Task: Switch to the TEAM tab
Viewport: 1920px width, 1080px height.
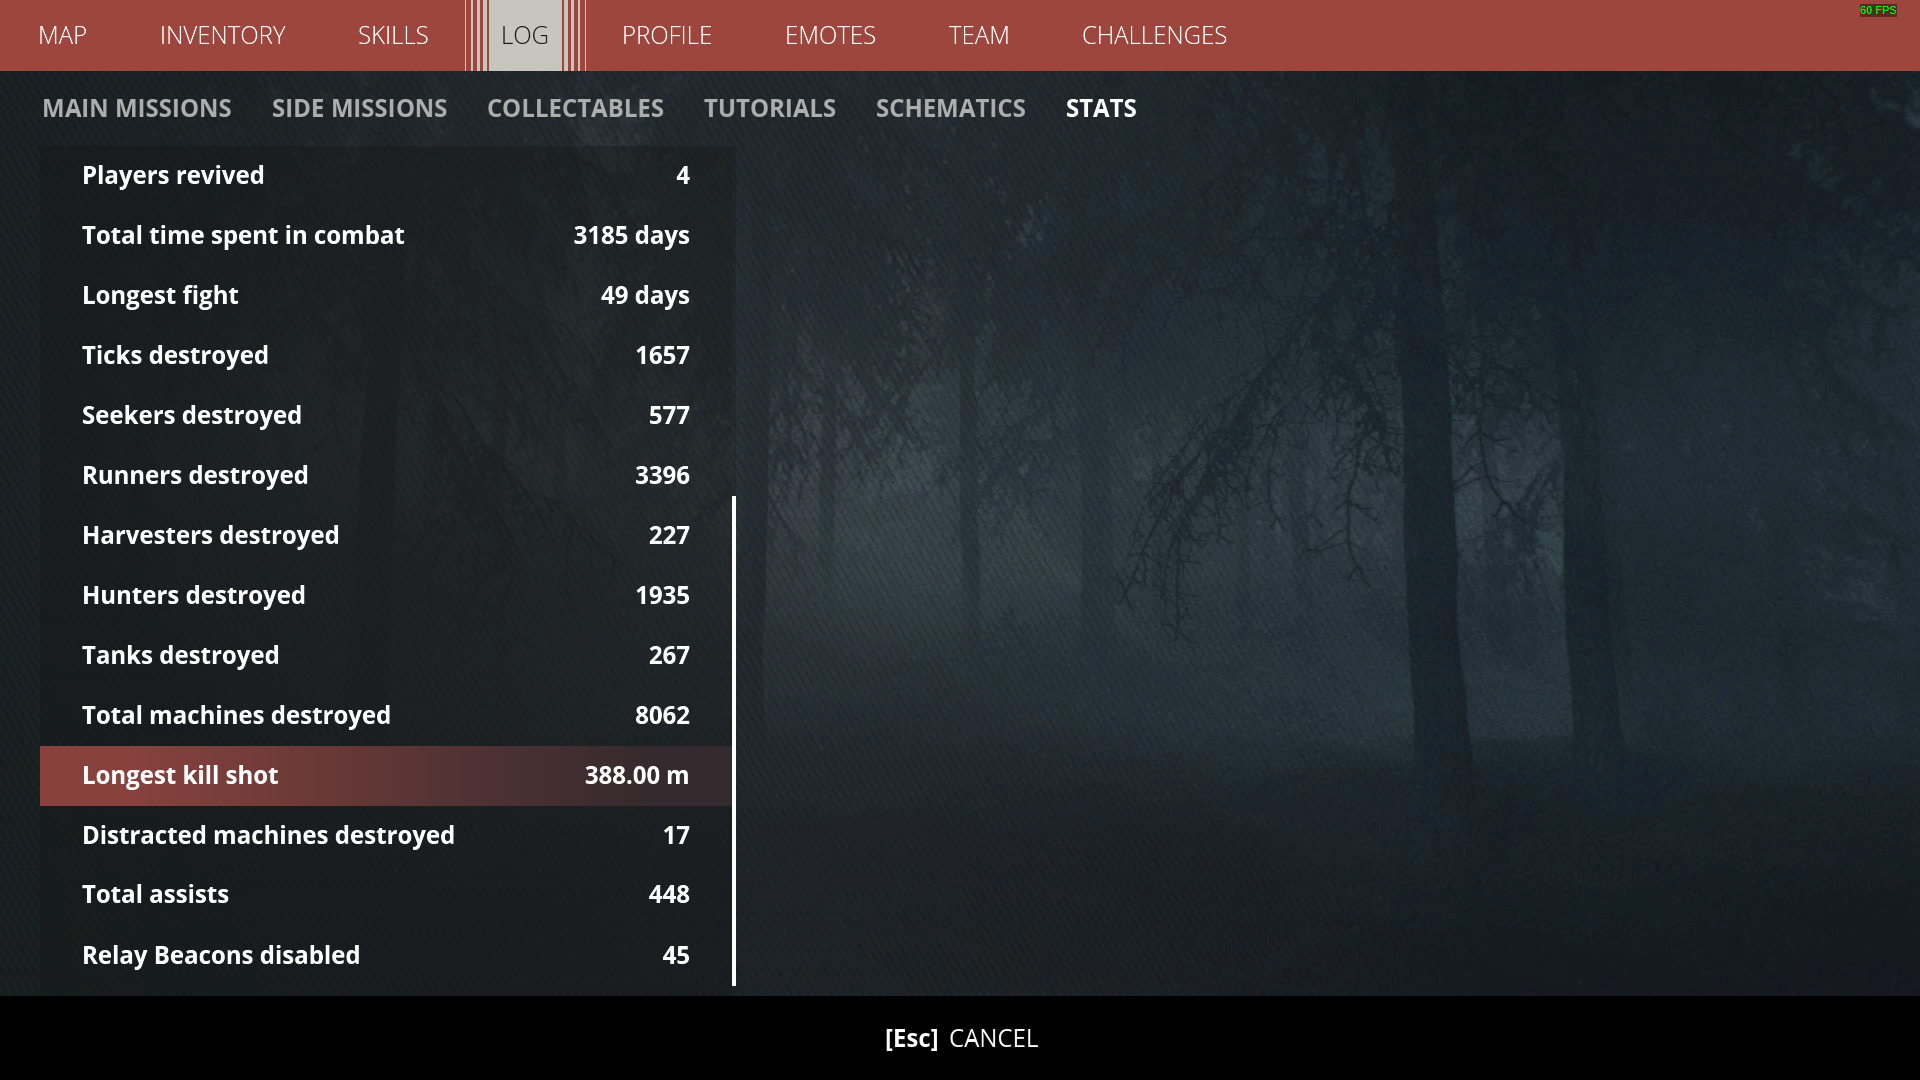Action: pyautogui.click(x=979, y=35)
